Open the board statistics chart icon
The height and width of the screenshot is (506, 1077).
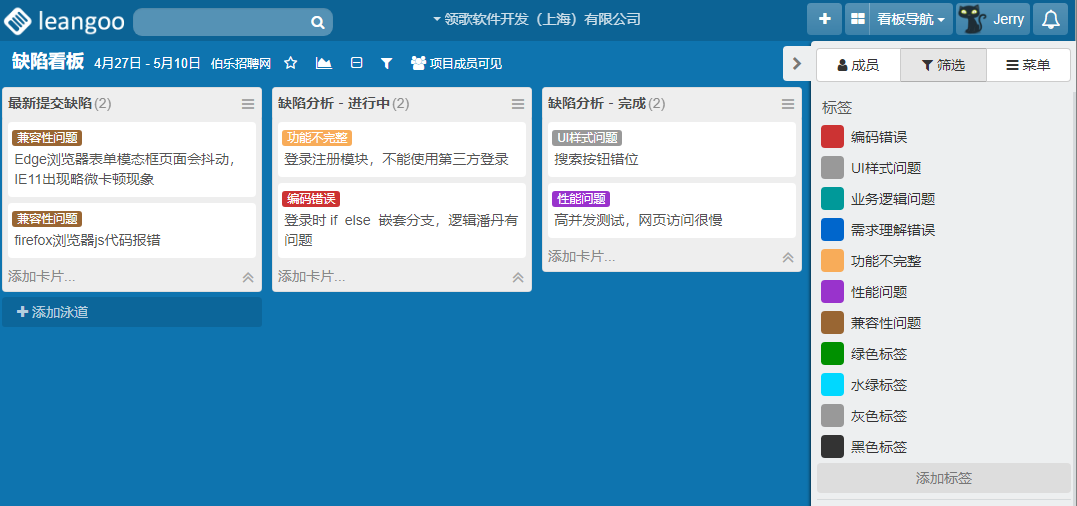[324, 63]
